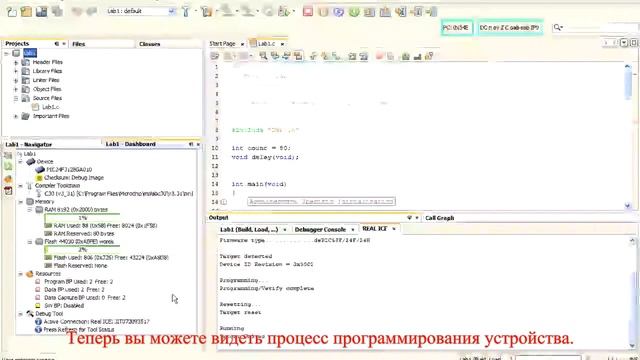This screenshot has width=640, height=360.
Task: Click the Build Project hammer icon
Action: (186, 11)
